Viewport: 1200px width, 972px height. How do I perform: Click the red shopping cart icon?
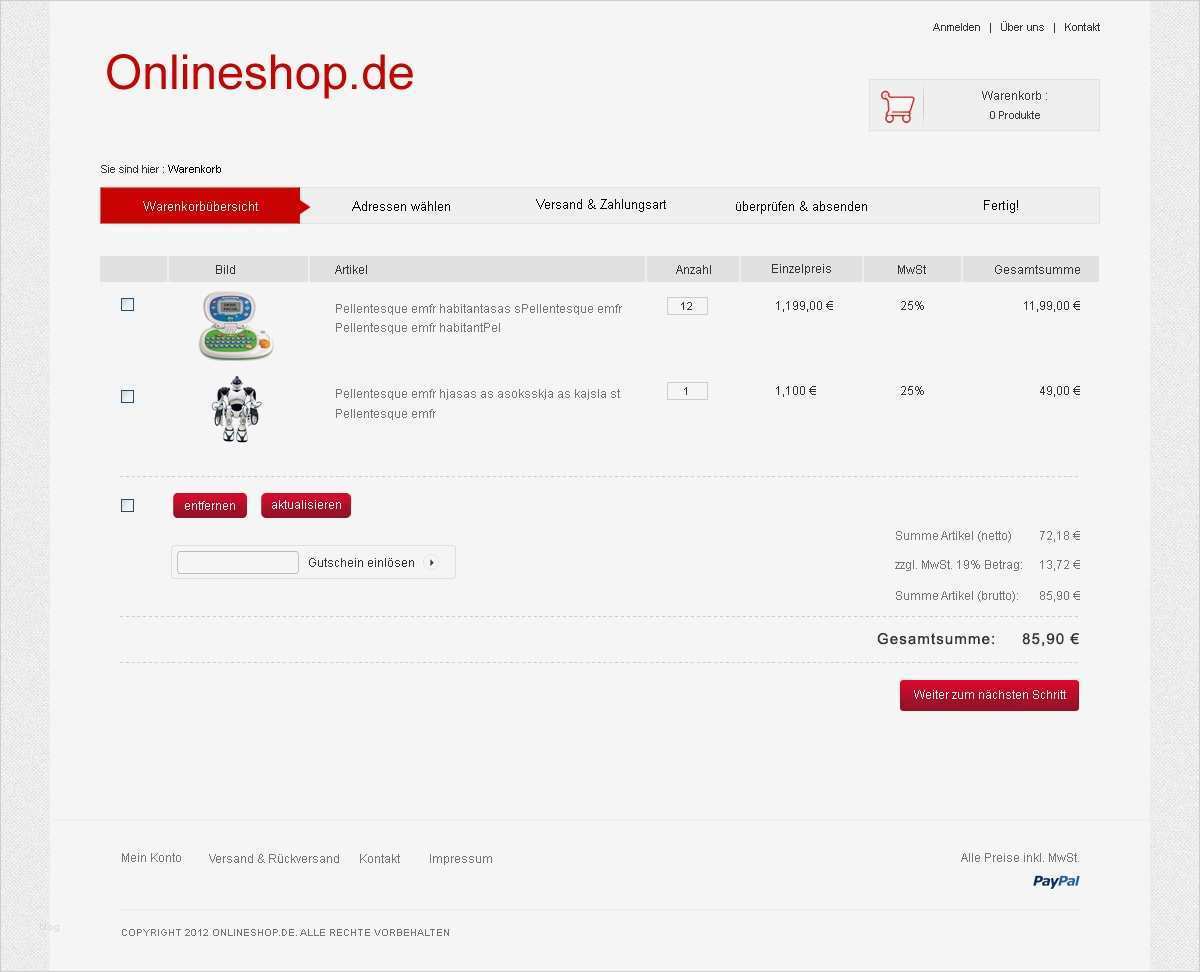click(x=896, y=104)
